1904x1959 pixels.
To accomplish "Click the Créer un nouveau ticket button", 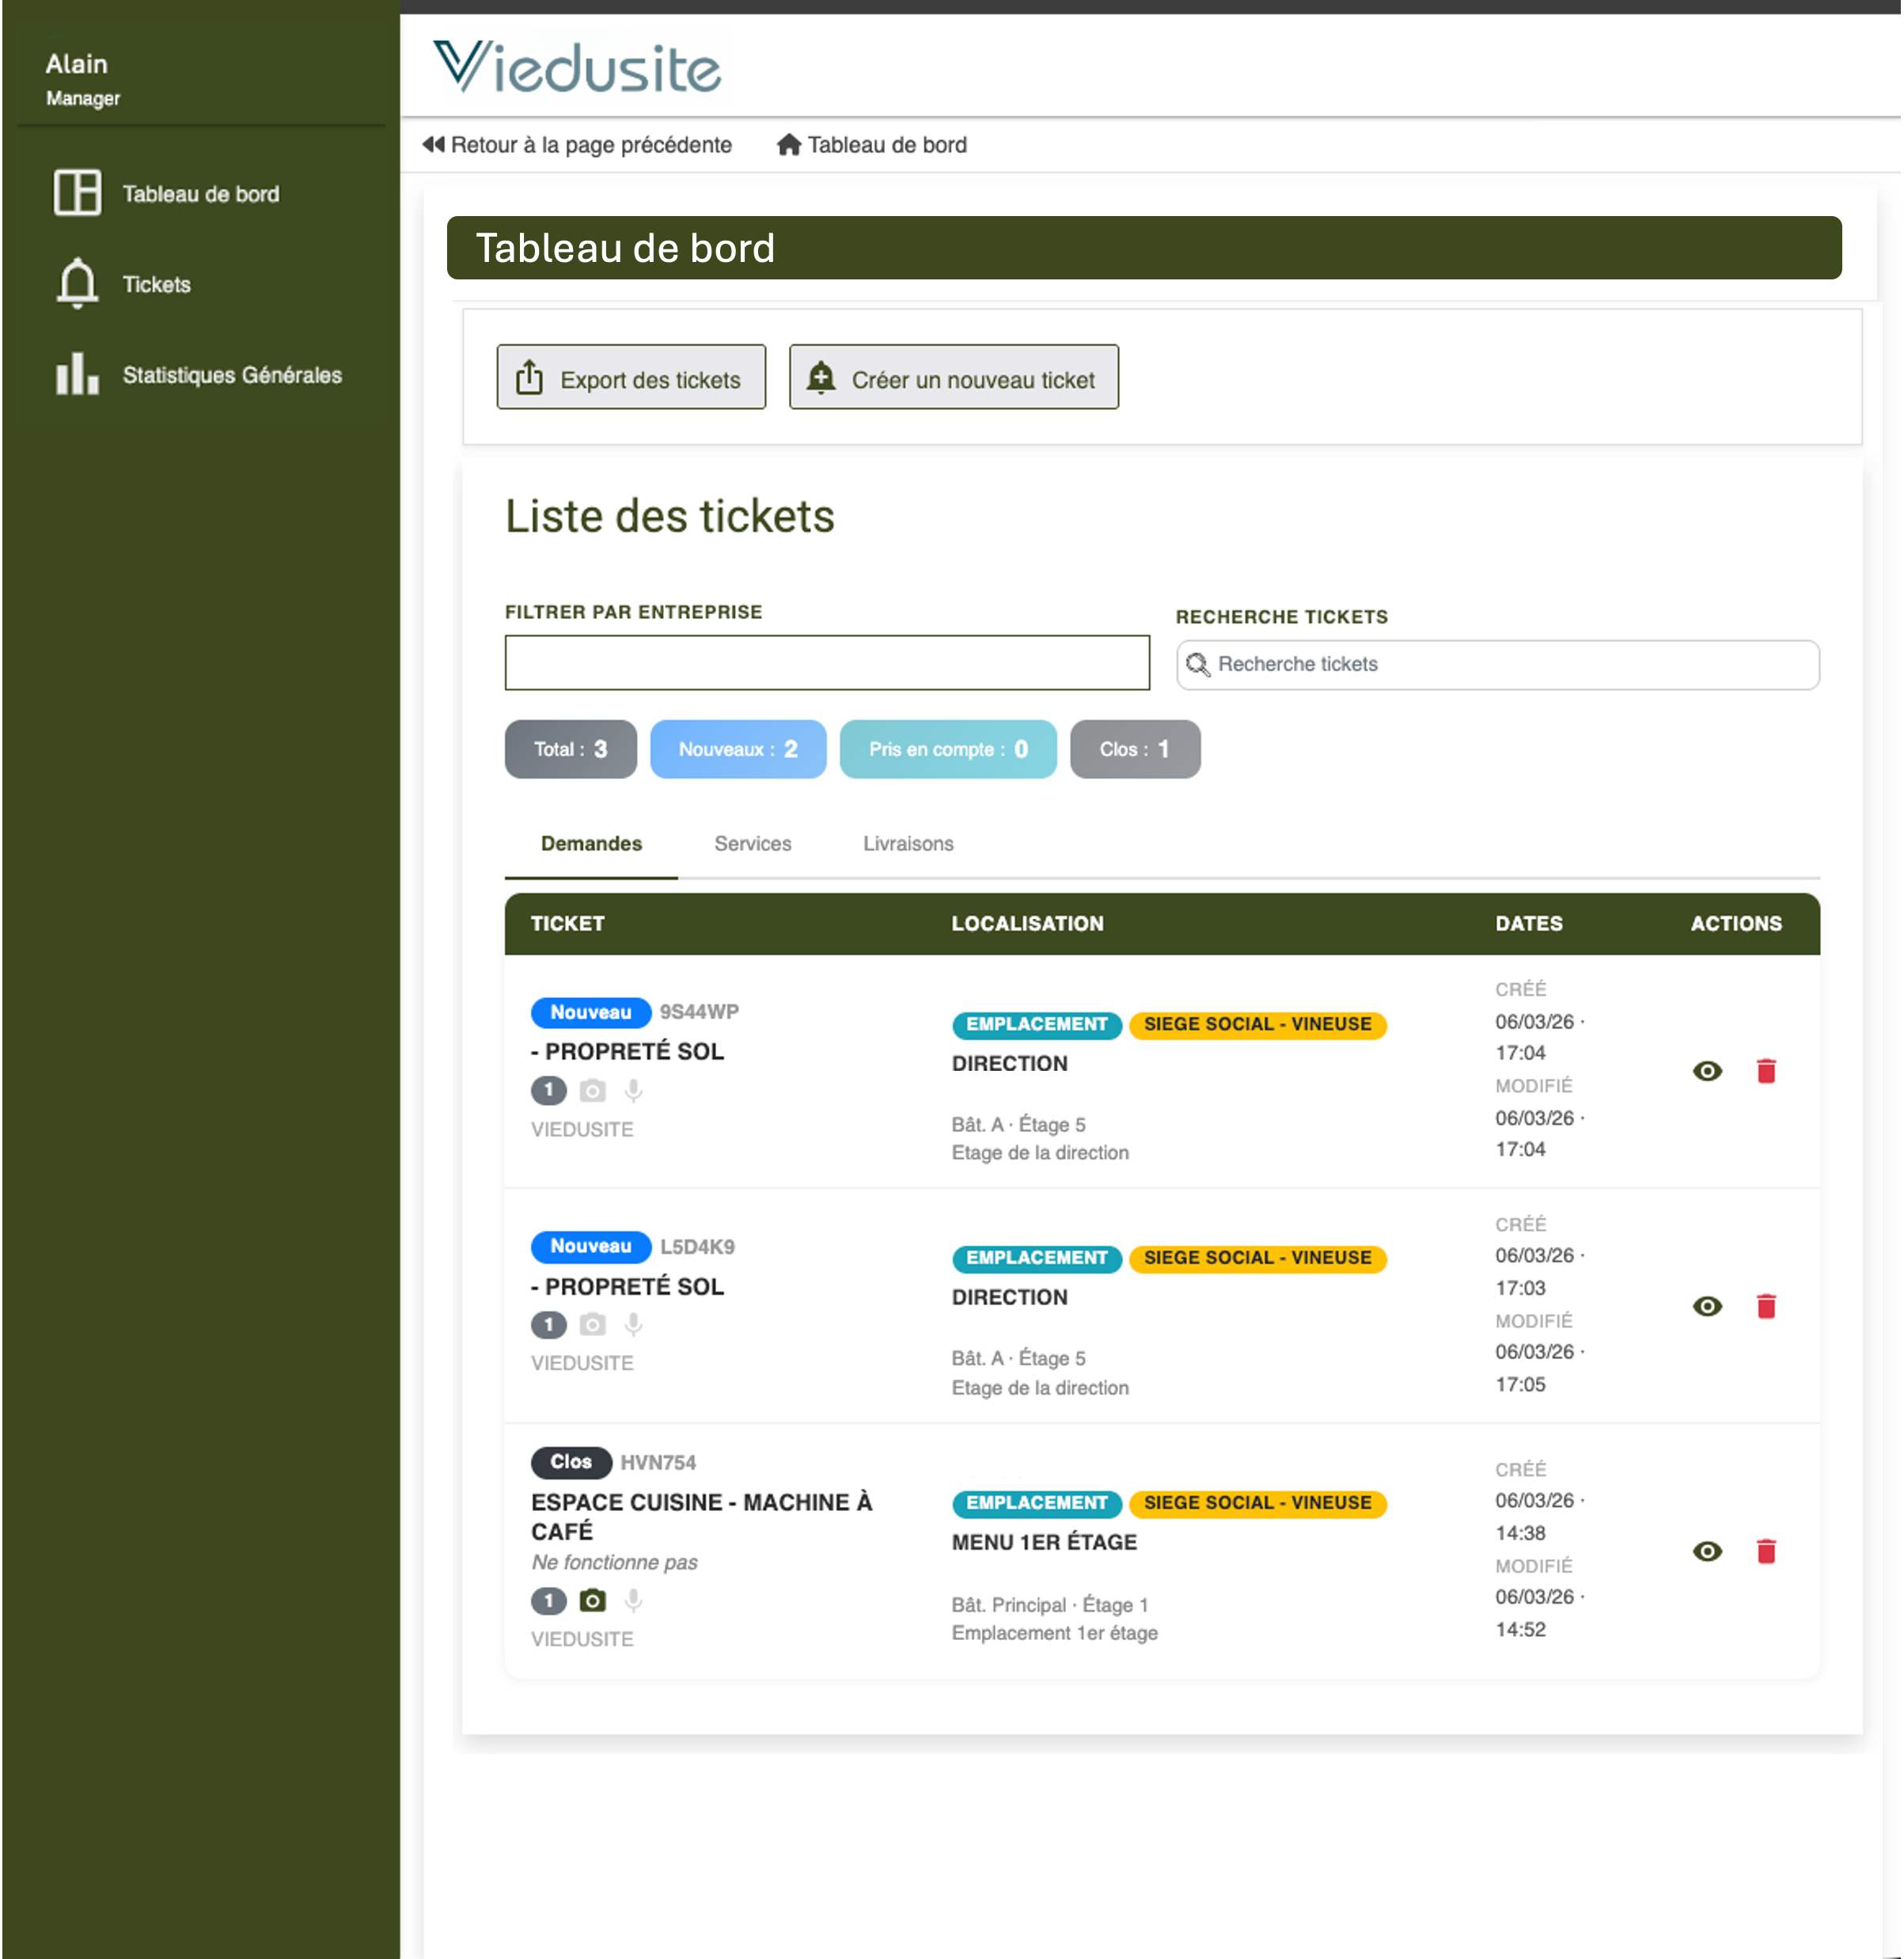I will pos(953,377).
